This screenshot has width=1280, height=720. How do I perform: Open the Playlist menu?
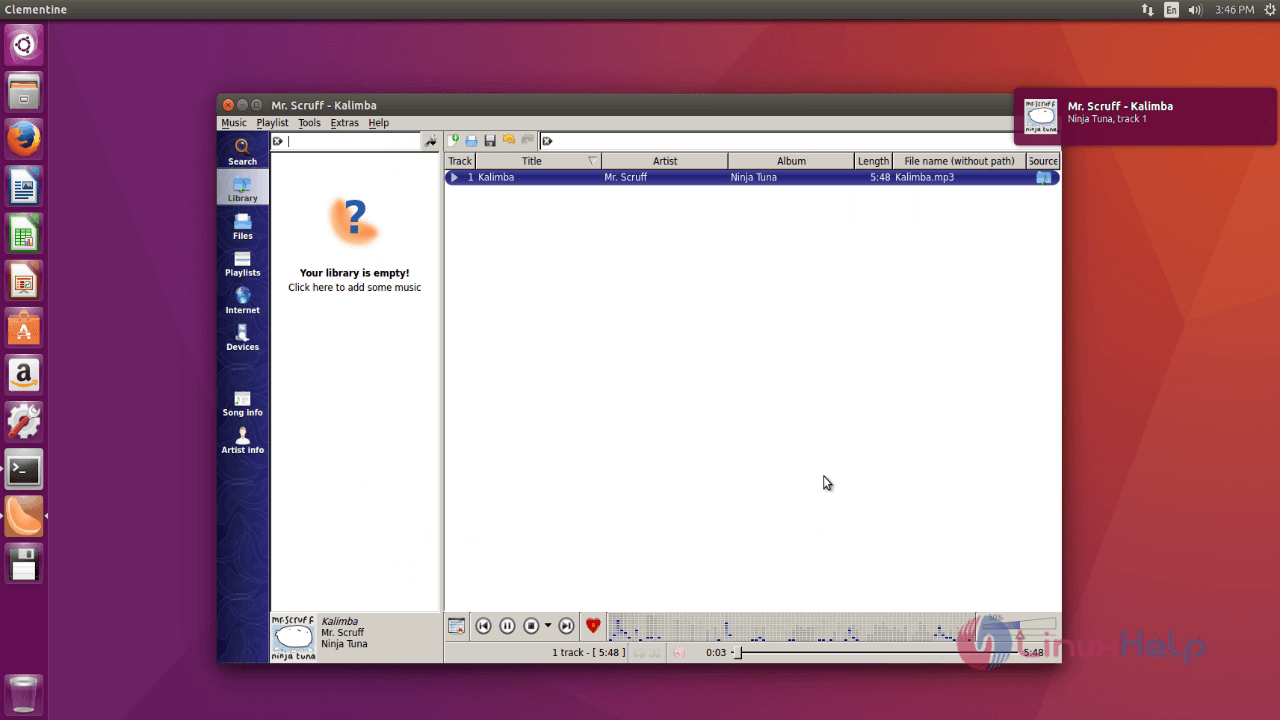[272, 123]
